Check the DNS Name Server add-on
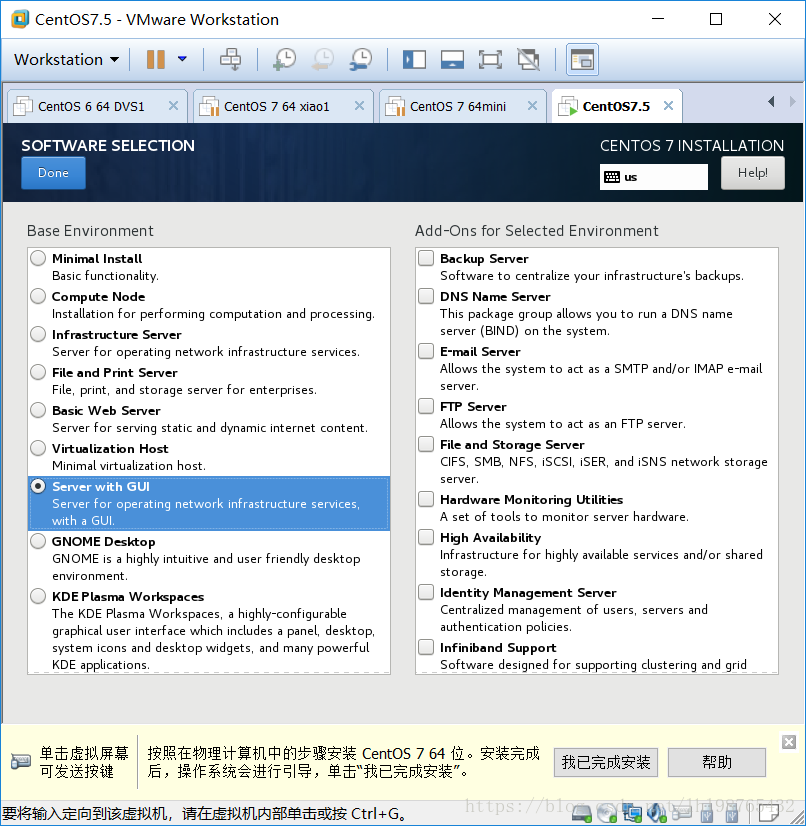806x826 pixels. pyautogui.click(x=426, y=296)
